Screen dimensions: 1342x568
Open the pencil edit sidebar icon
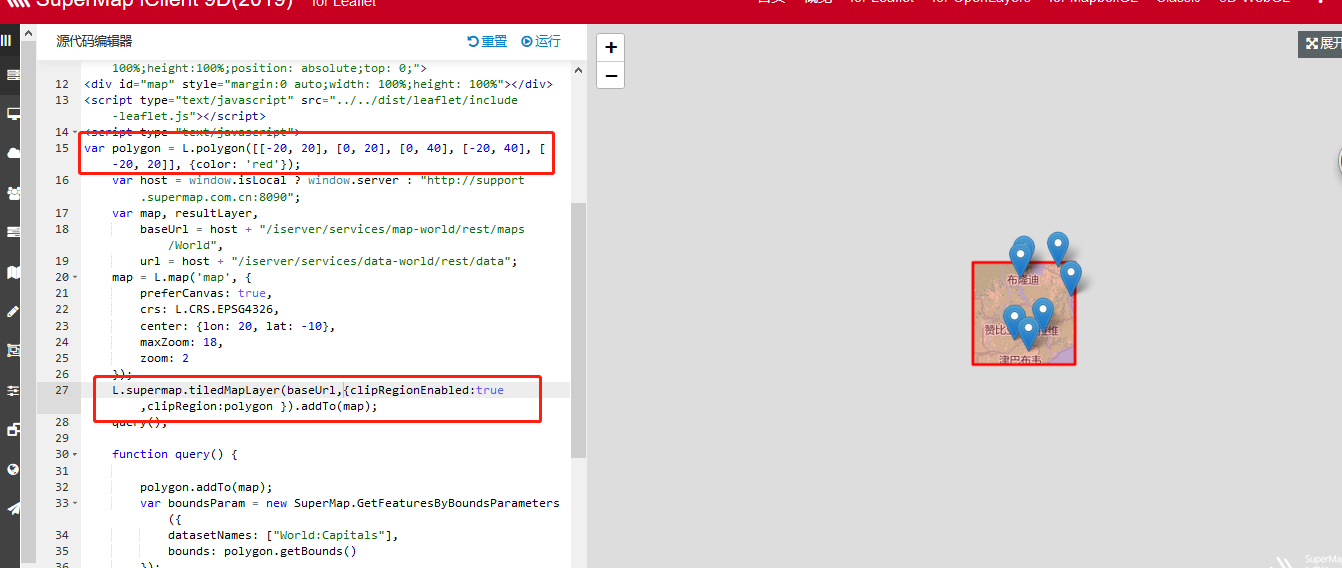click(x=13, y=311)
